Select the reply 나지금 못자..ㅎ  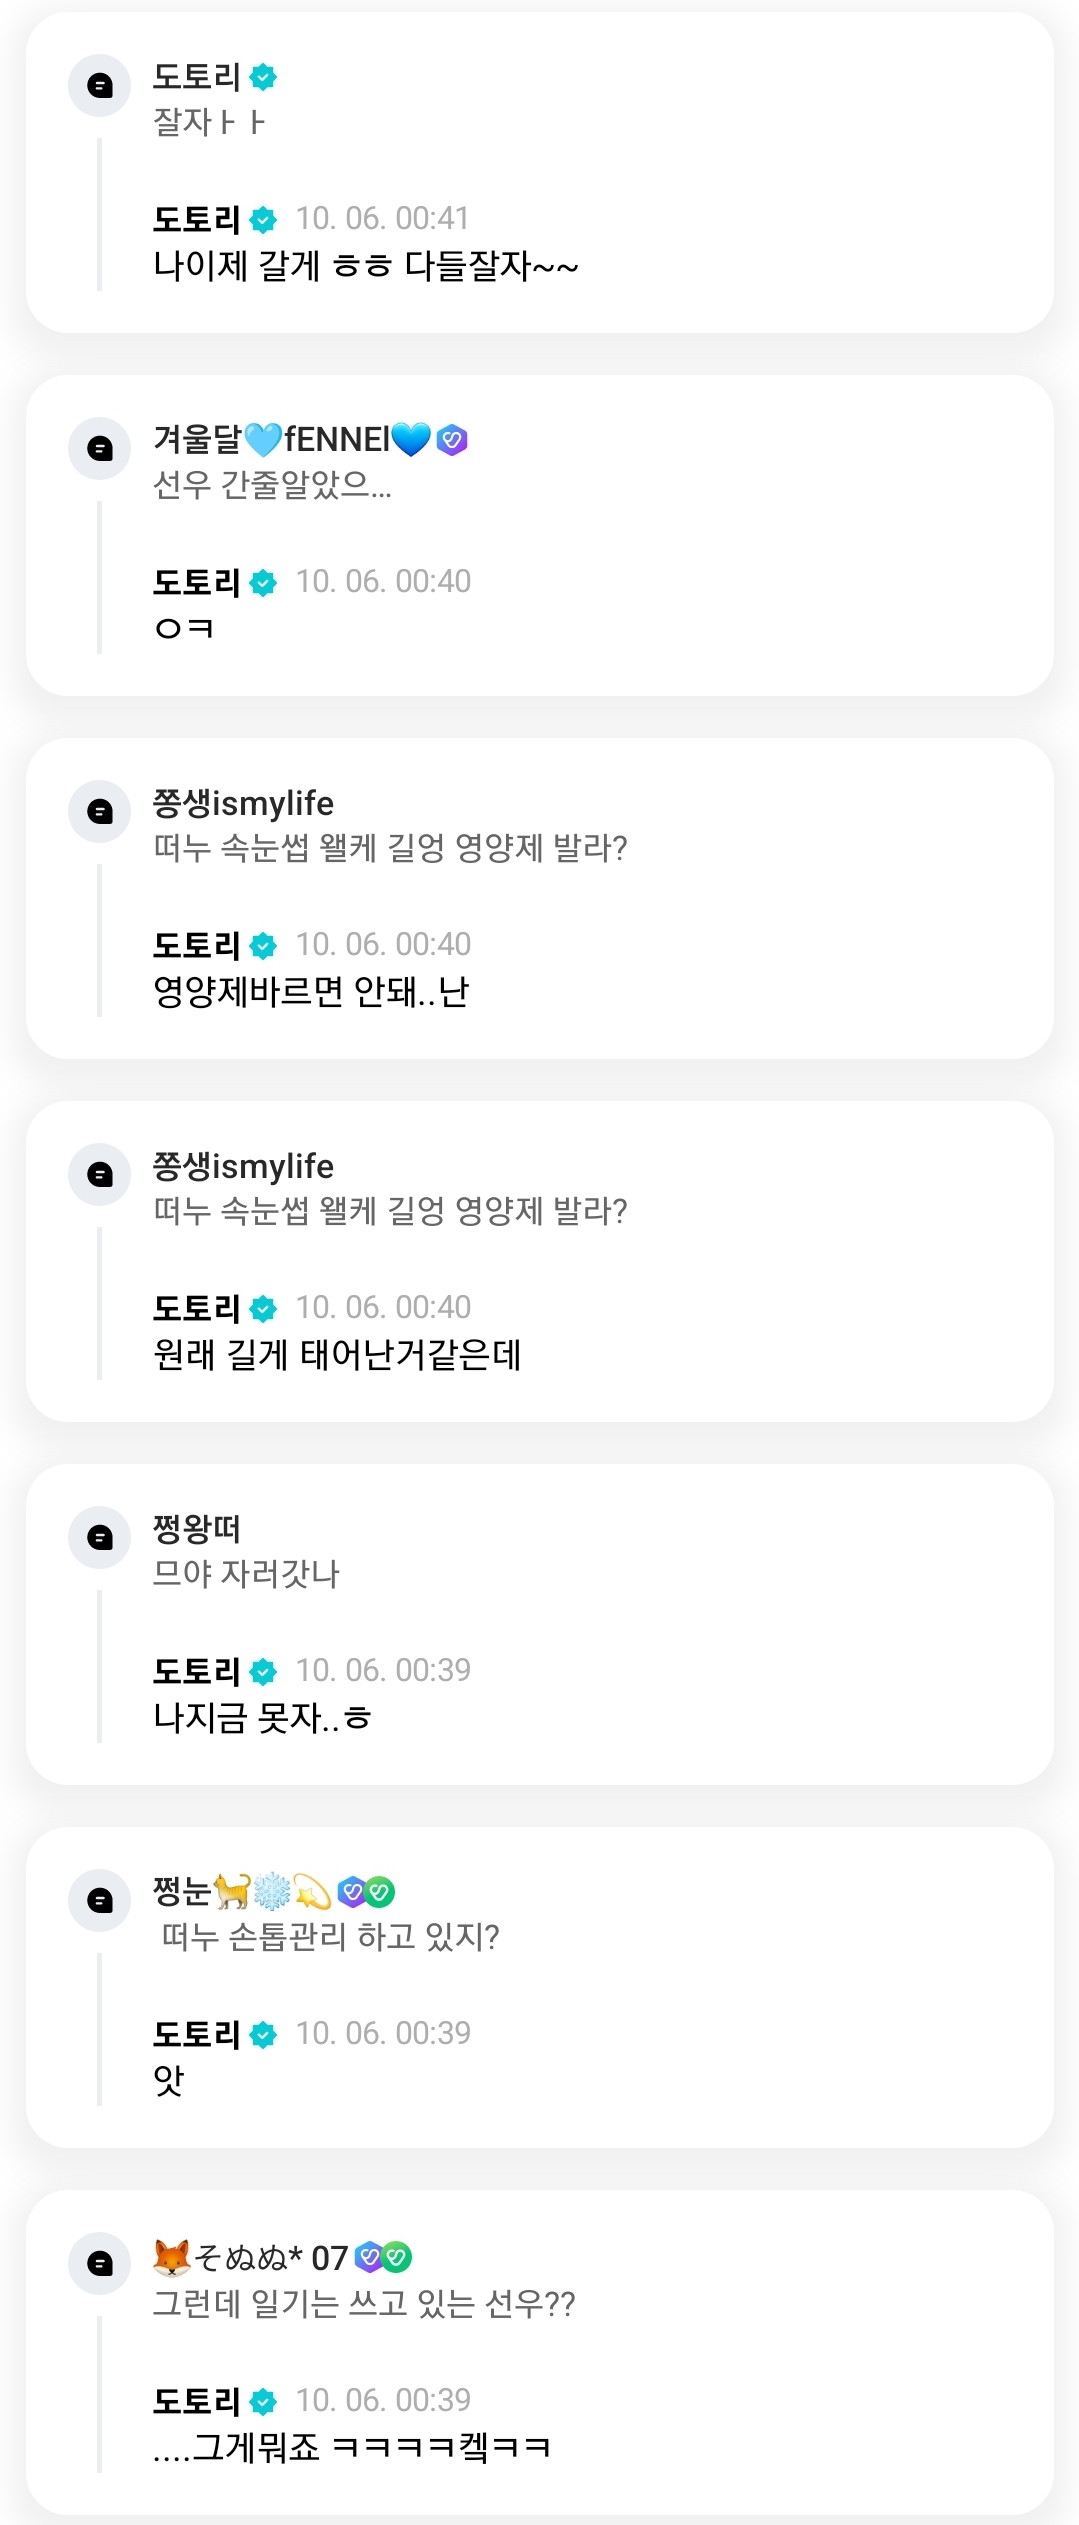262,1718
